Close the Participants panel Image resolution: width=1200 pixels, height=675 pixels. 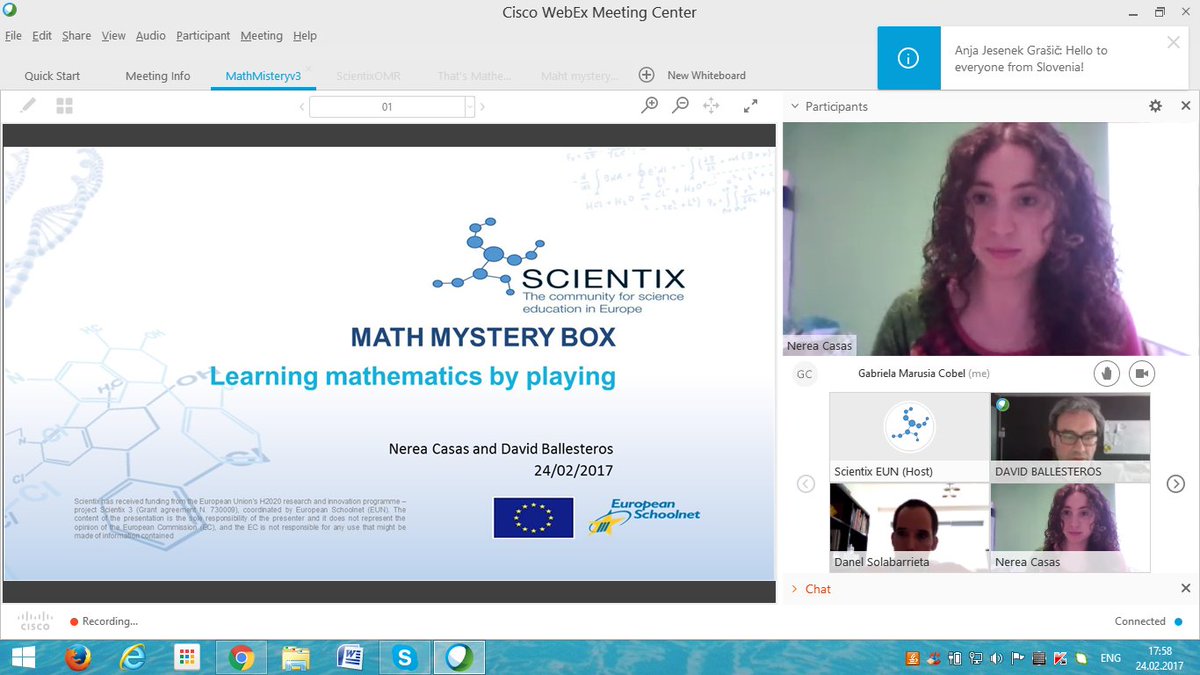point(1185,106)
